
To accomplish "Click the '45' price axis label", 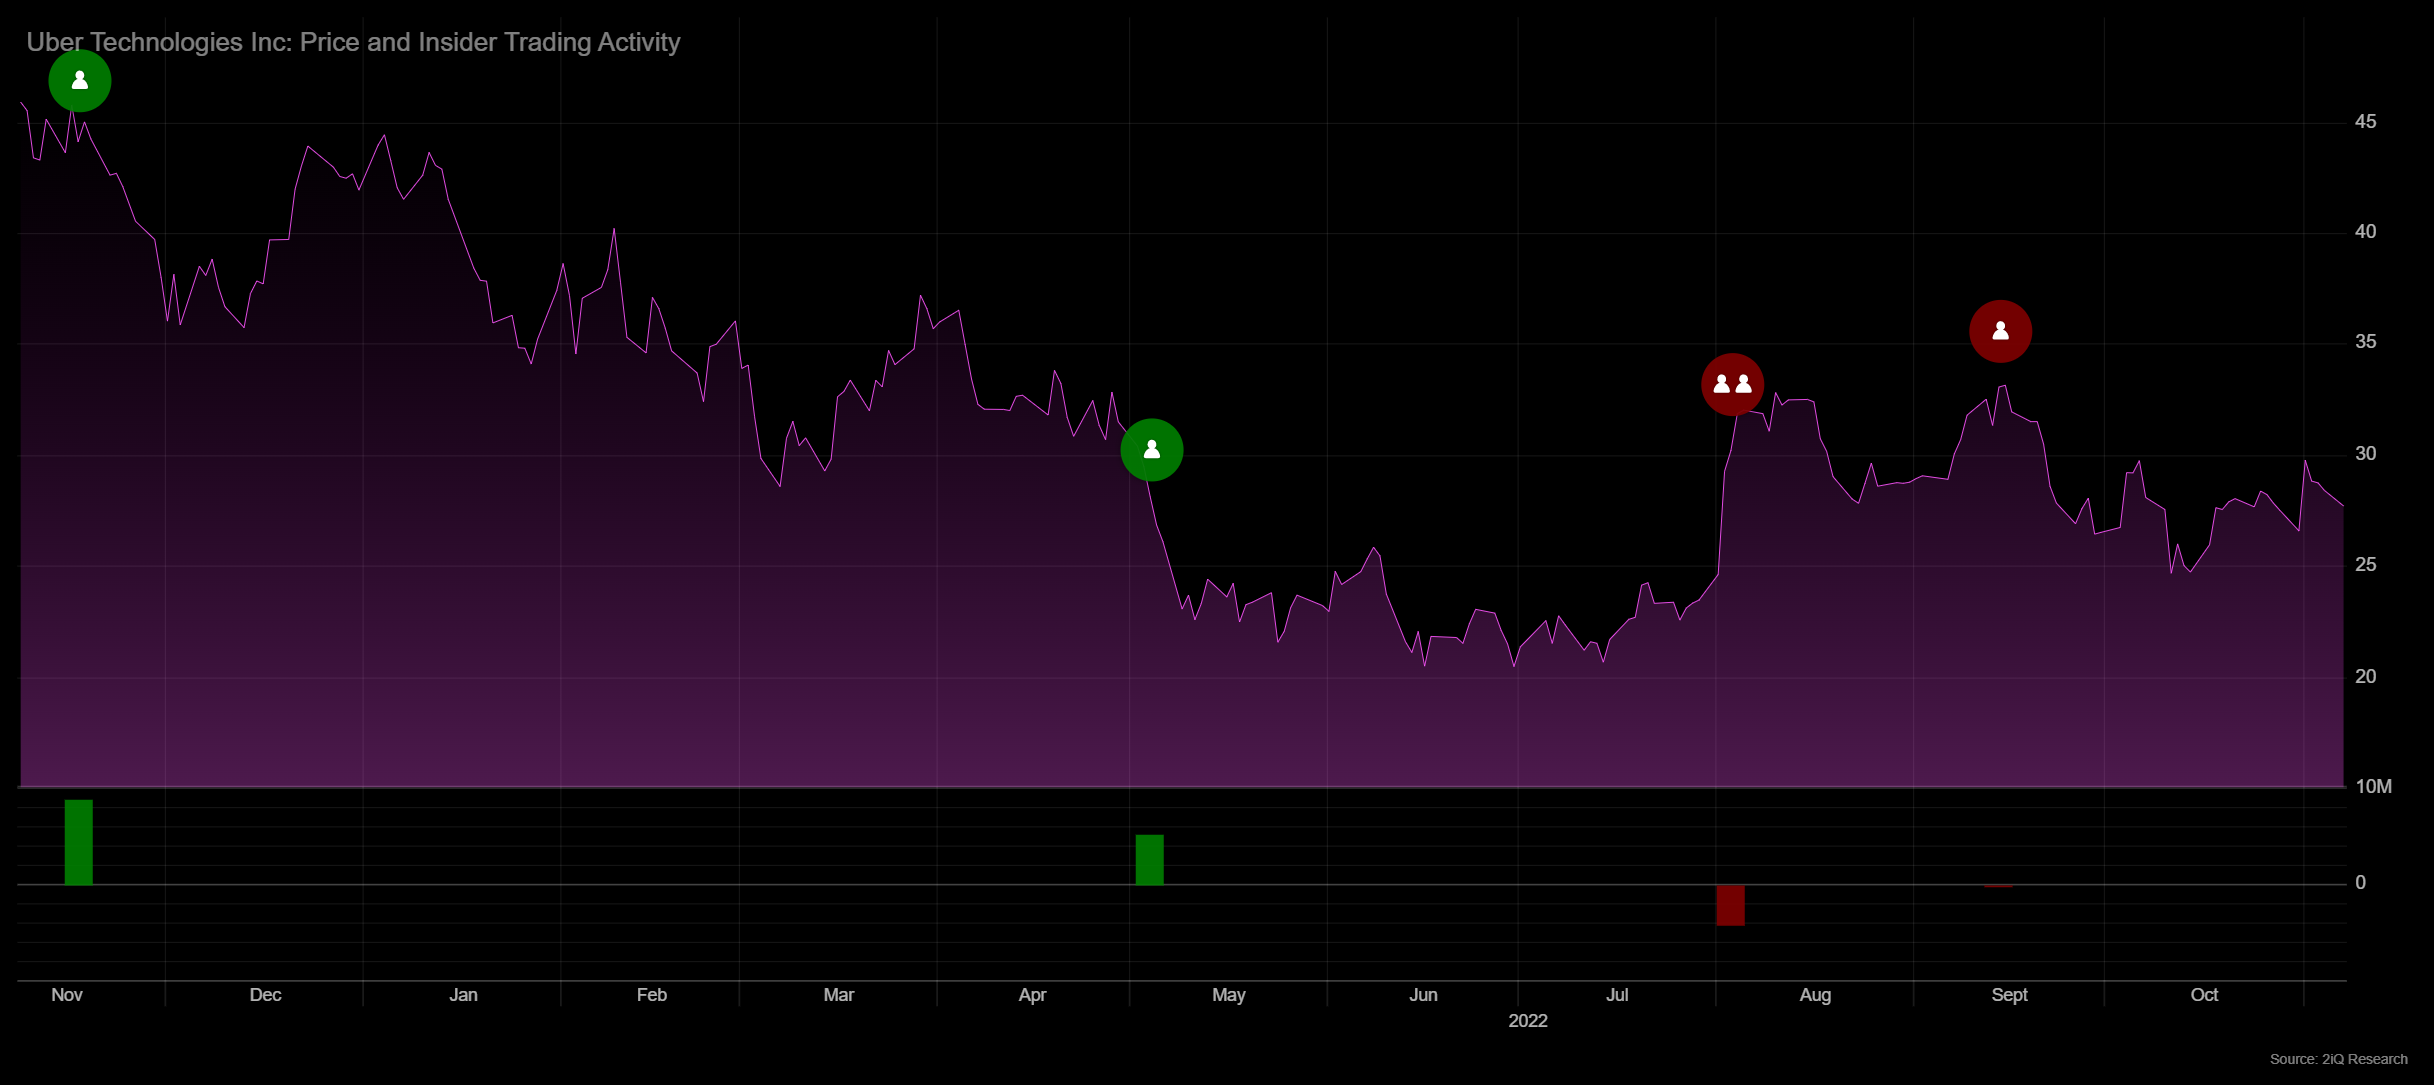I will 2365,121.
